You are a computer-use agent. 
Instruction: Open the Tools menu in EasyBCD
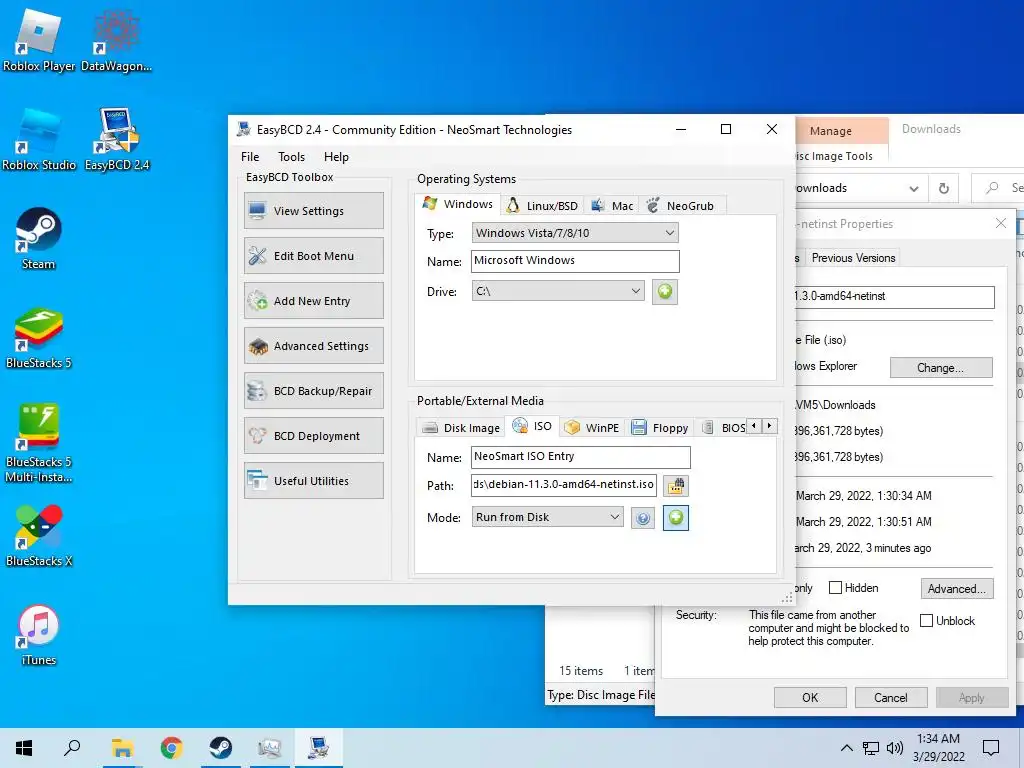(291, 157)
